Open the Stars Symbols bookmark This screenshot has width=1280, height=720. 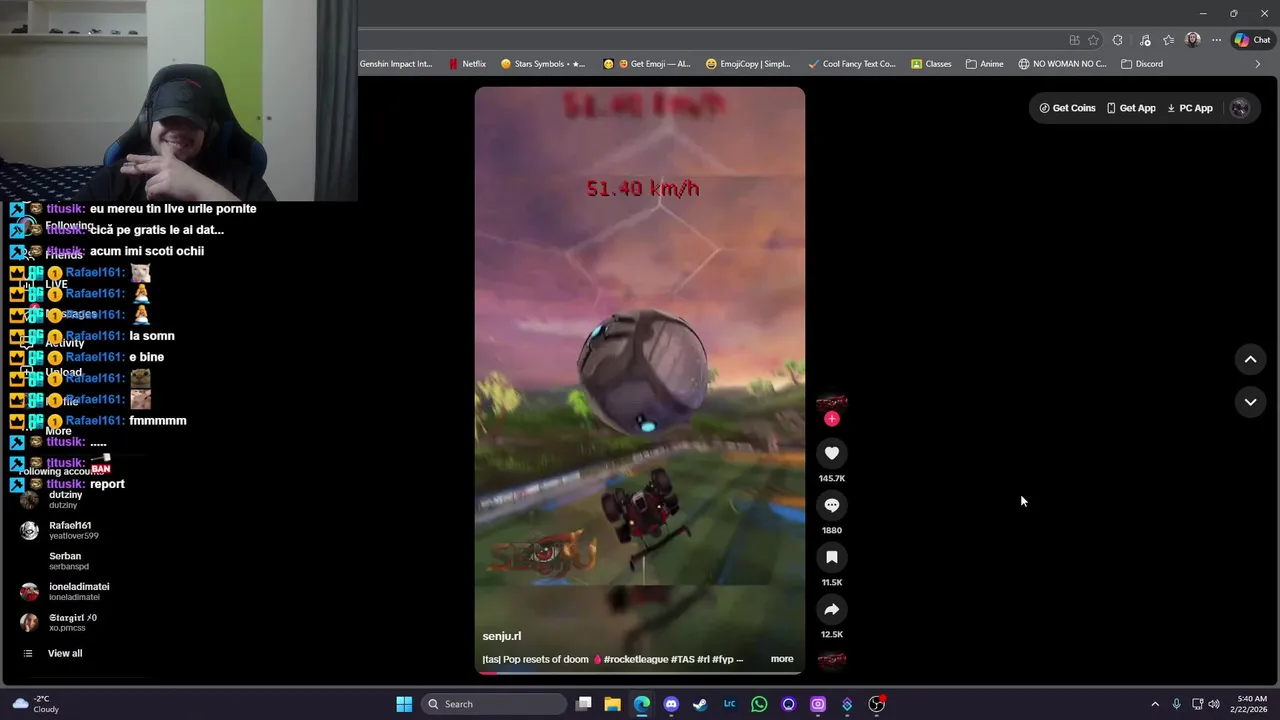point(543,64)
